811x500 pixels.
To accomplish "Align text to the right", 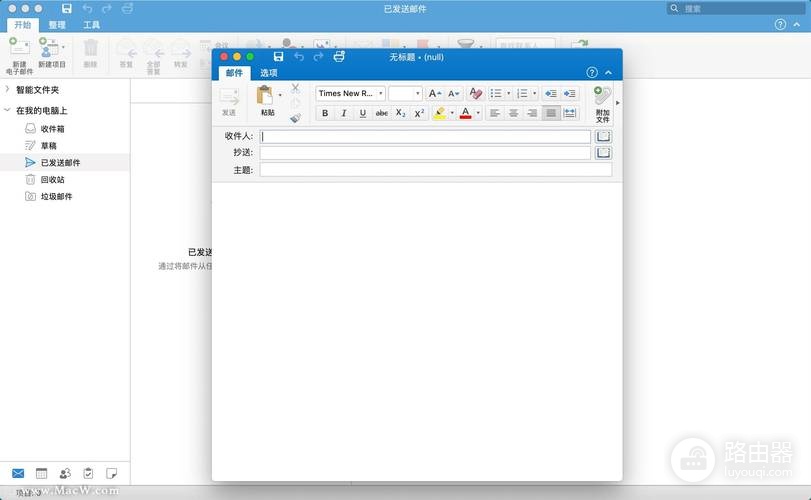I will click(532, 113).
